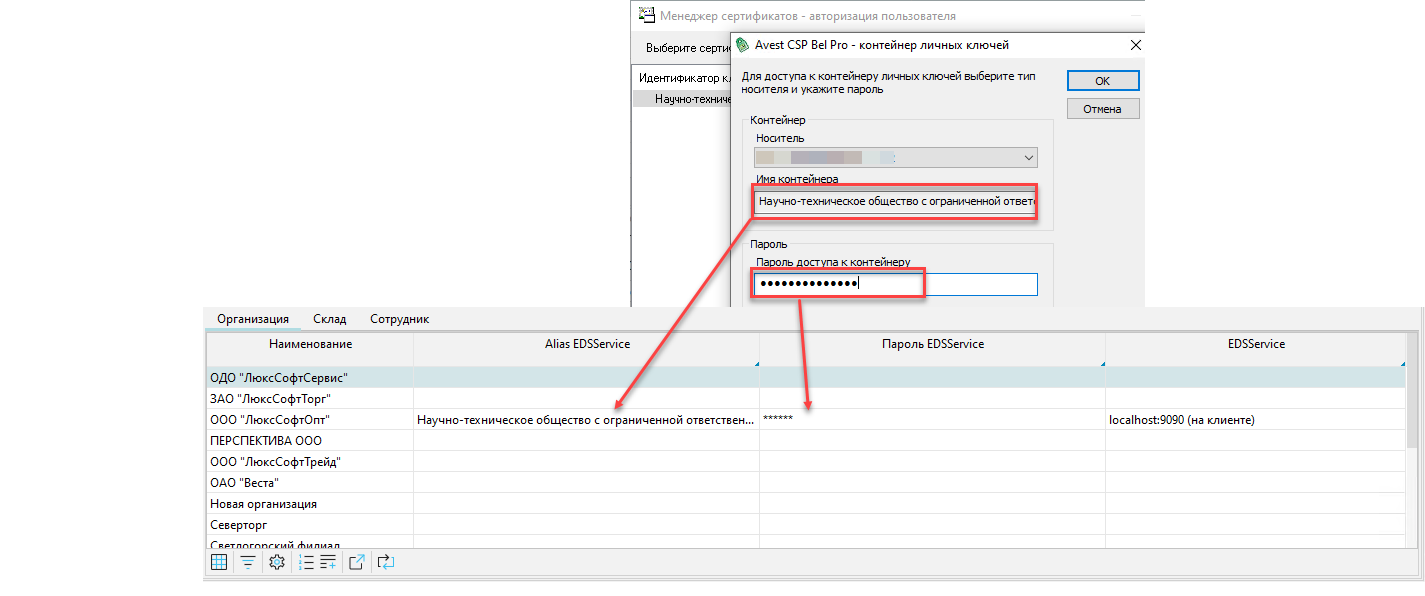Click the Avest CSP Bel Pro title icon
This screenshot has width=1425, height=596.
(742, 45)
